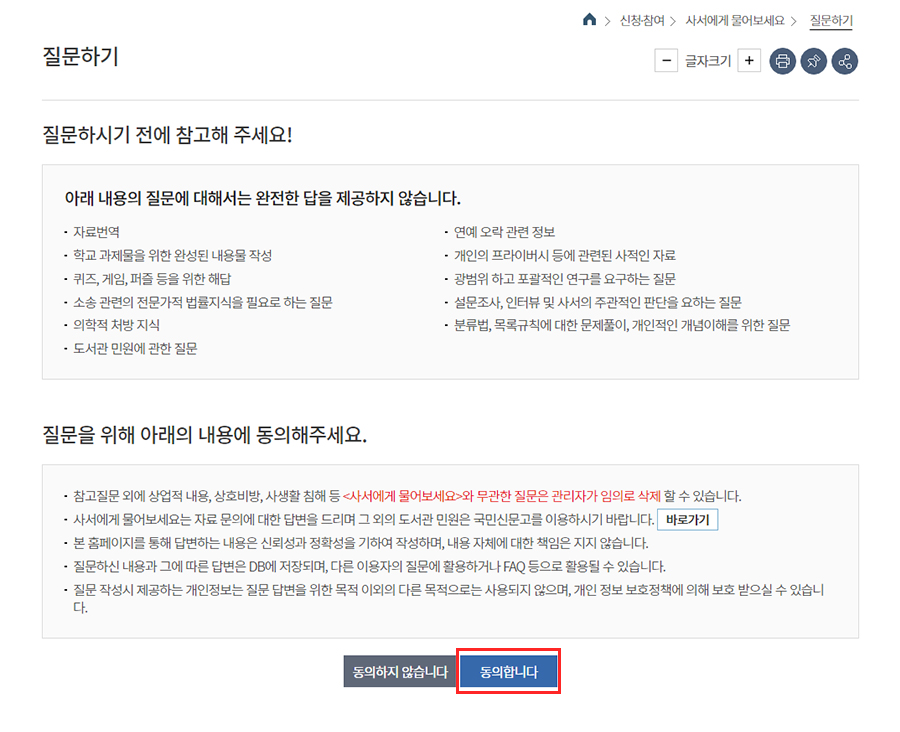Decrease font size with minus button
900x732 pixels.
666,61
